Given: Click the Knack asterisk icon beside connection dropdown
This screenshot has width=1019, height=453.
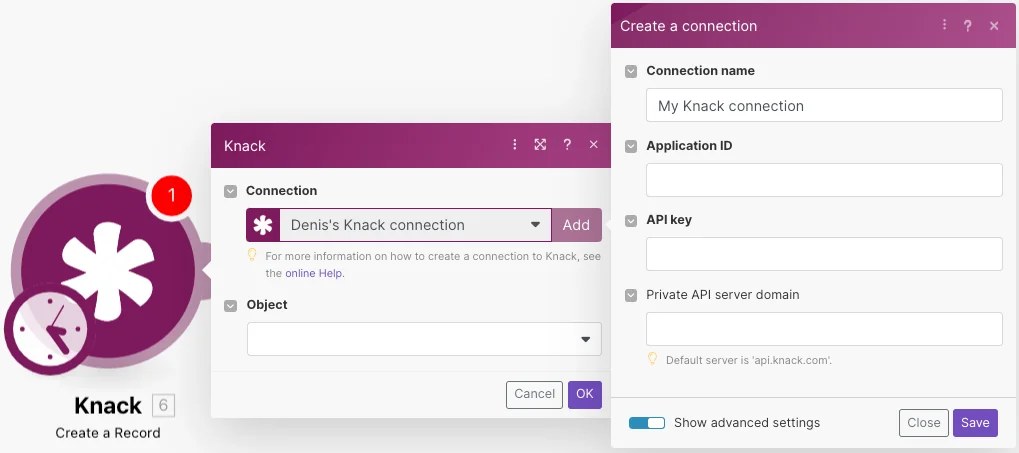Looking at the screenshot, I should 263,225.
